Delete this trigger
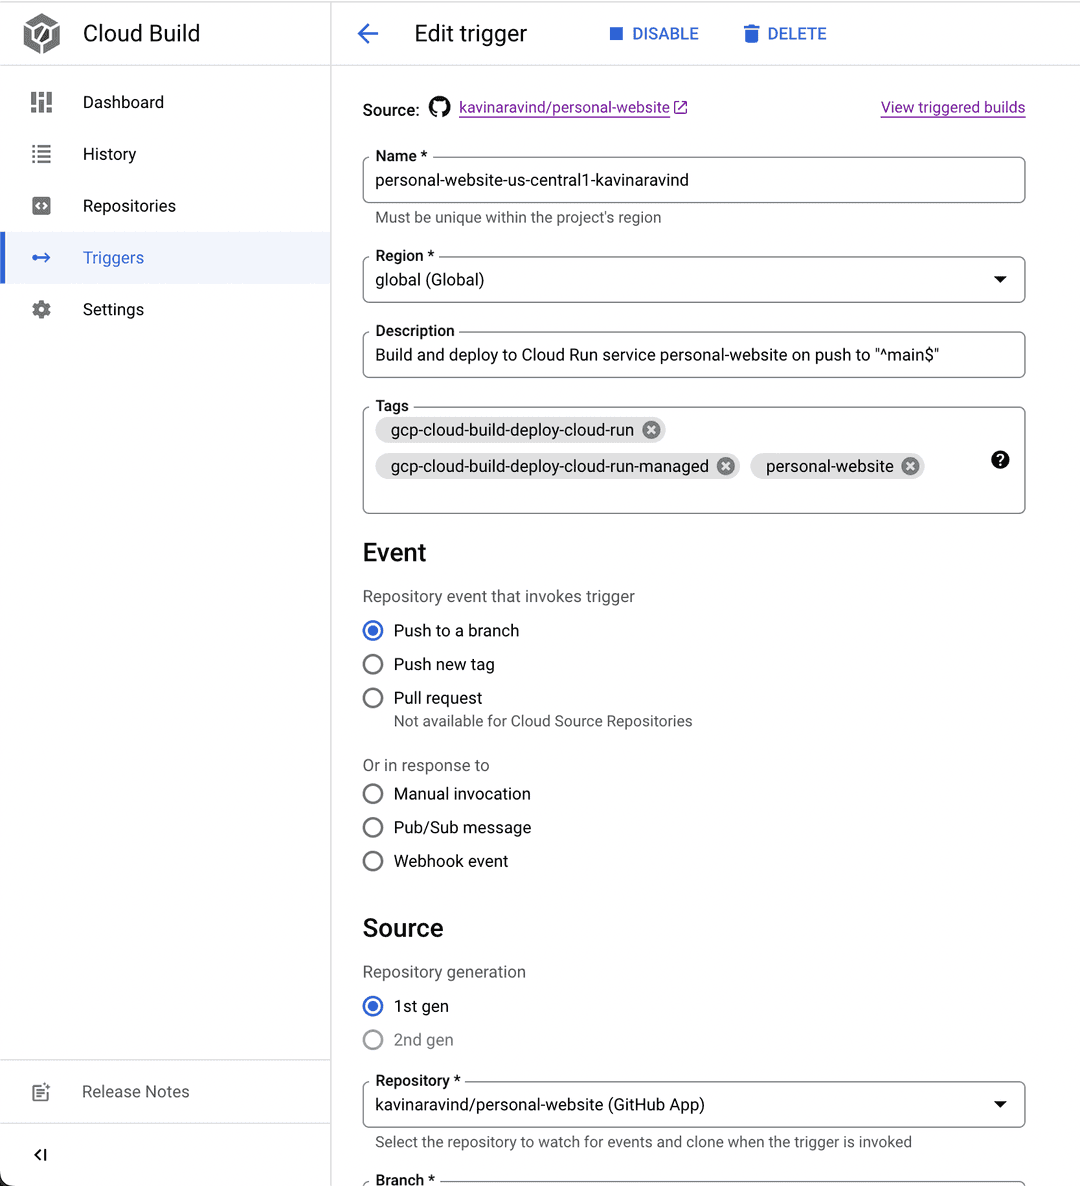 [x=785, y=34]
